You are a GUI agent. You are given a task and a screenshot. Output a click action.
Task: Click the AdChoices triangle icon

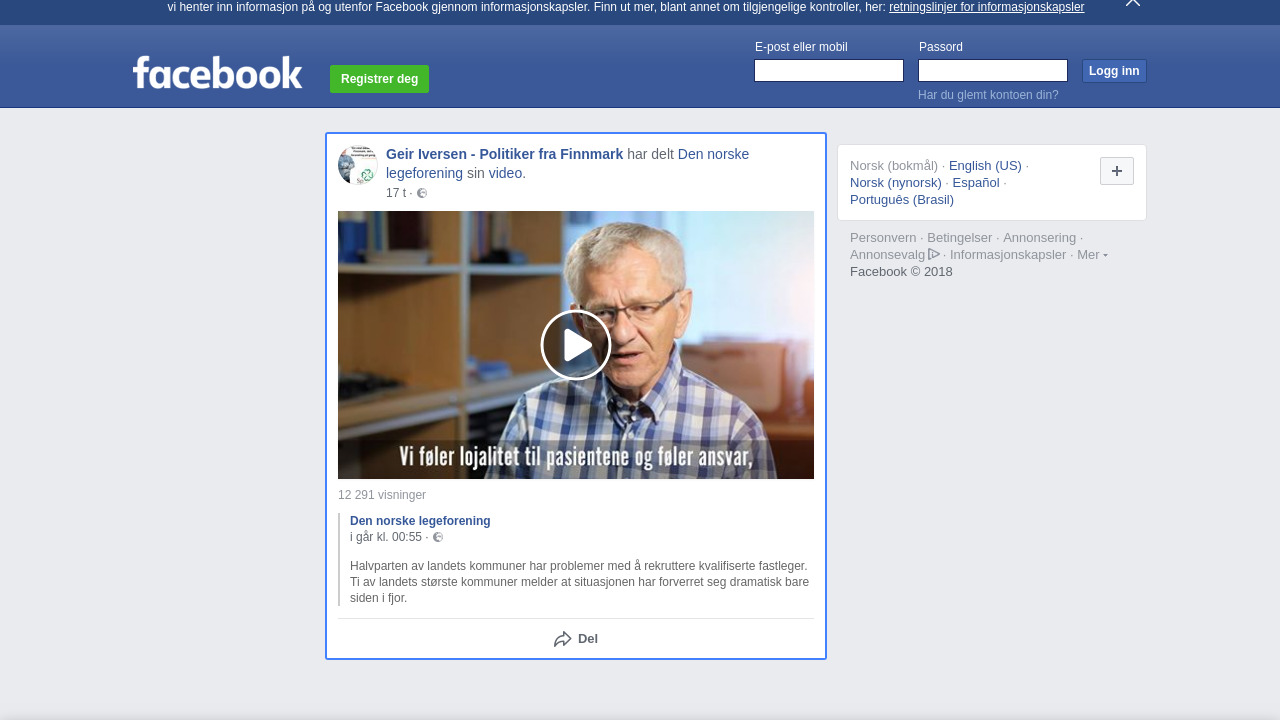click(x=934, y=254)
